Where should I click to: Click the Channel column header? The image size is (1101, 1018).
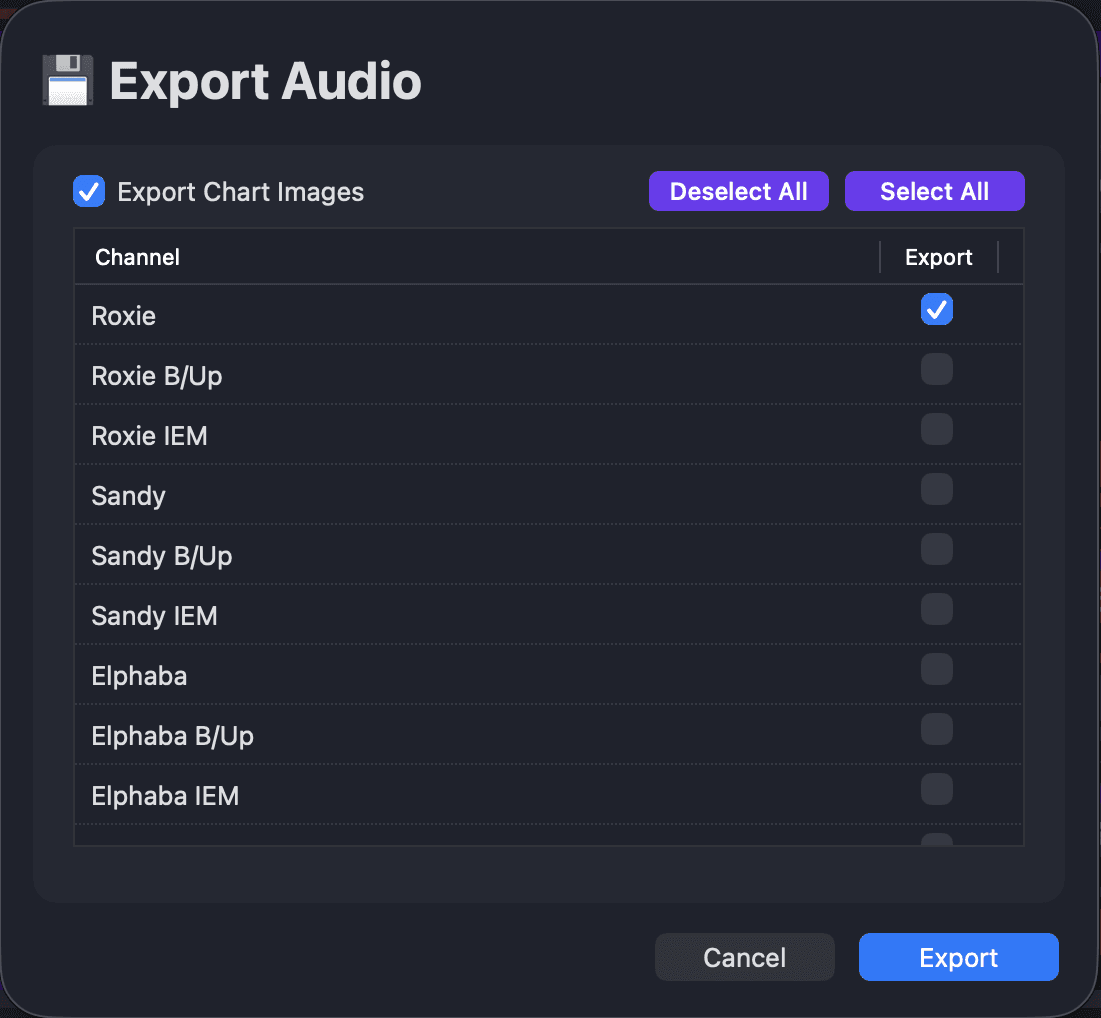tap(138, 257)
